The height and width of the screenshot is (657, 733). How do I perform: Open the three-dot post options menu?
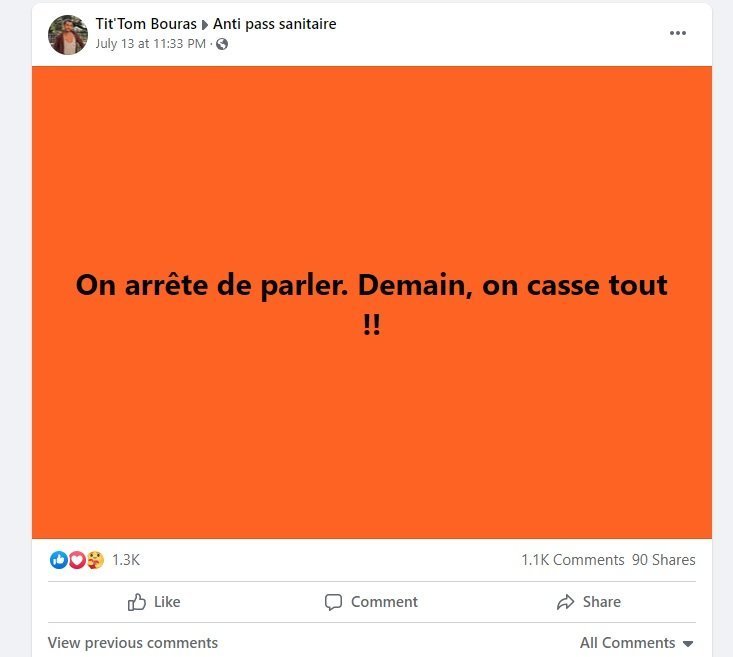coord(677,33)
